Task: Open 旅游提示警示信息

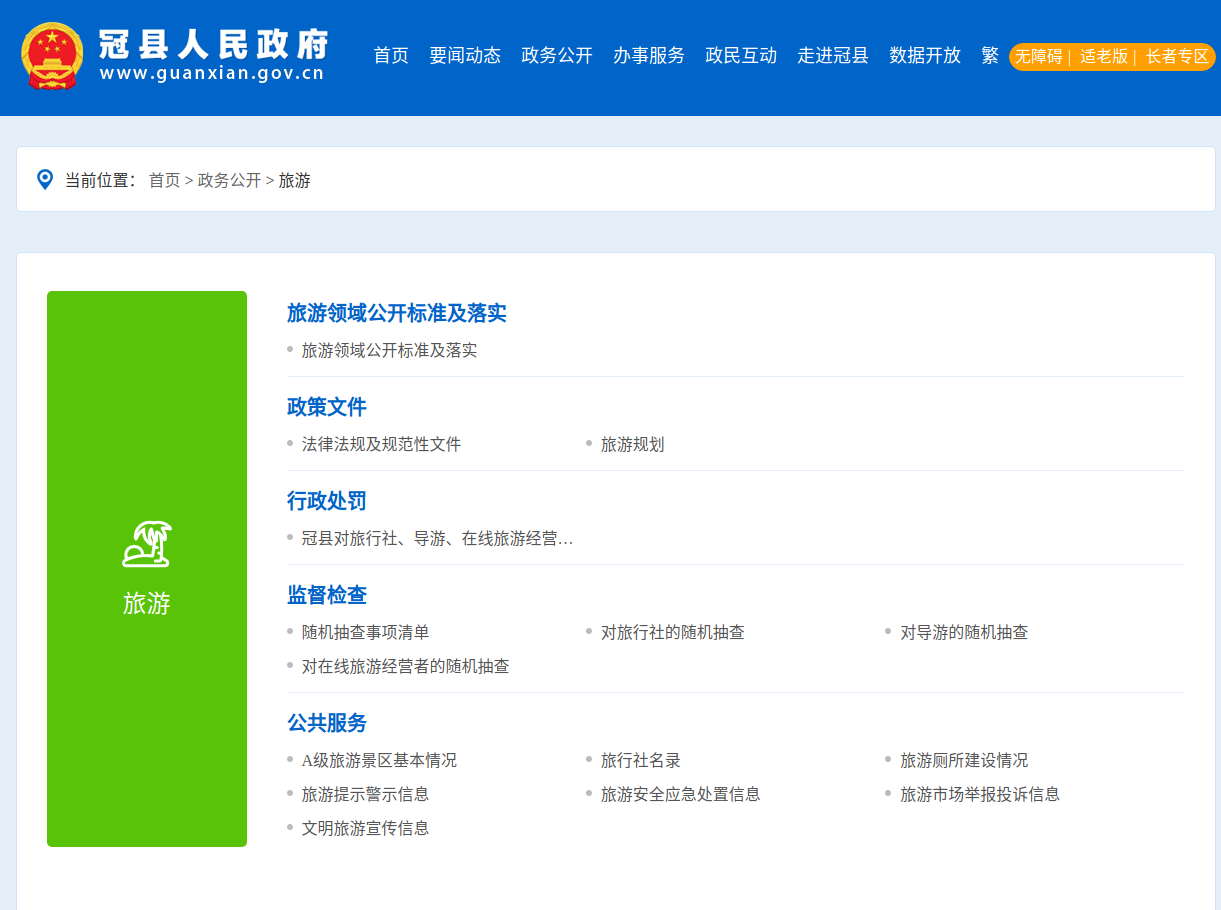Action: tap(365, 795)
